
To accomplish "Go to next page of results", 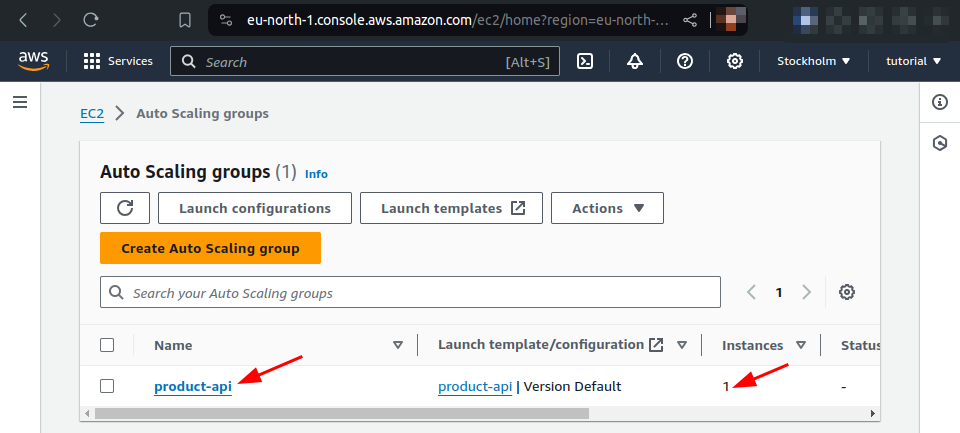I will (806, 293).
